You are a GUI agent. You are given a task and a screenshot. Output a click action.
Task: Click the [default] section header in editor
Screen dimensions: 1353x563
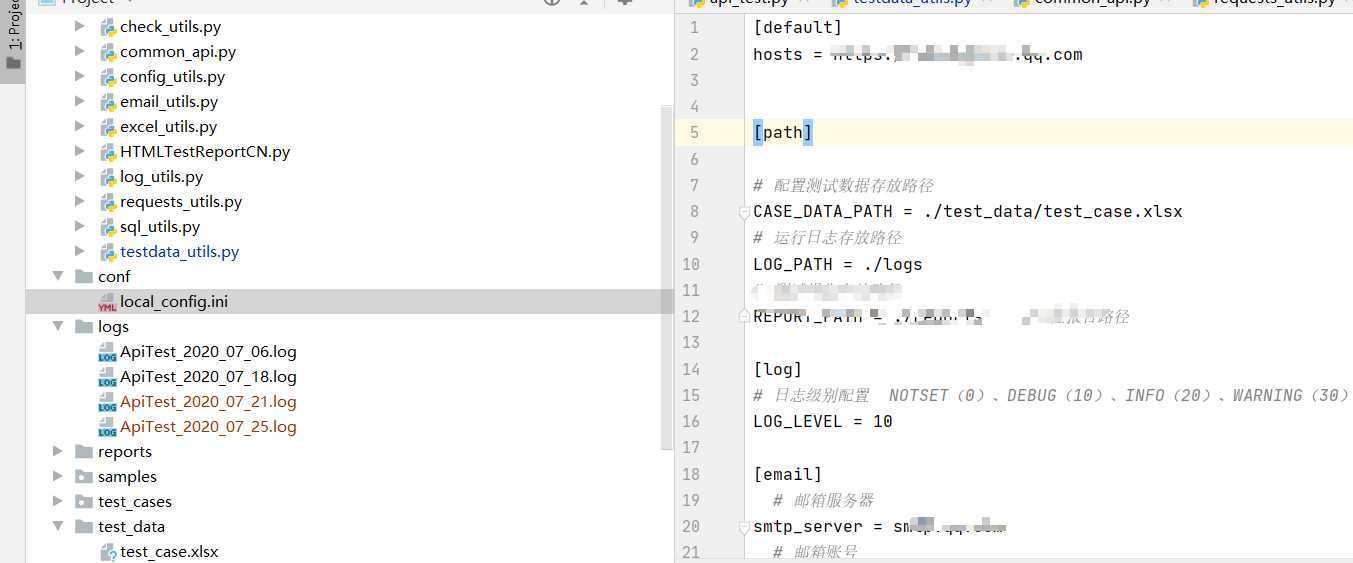pyautogui.click(x=798, y=28)
